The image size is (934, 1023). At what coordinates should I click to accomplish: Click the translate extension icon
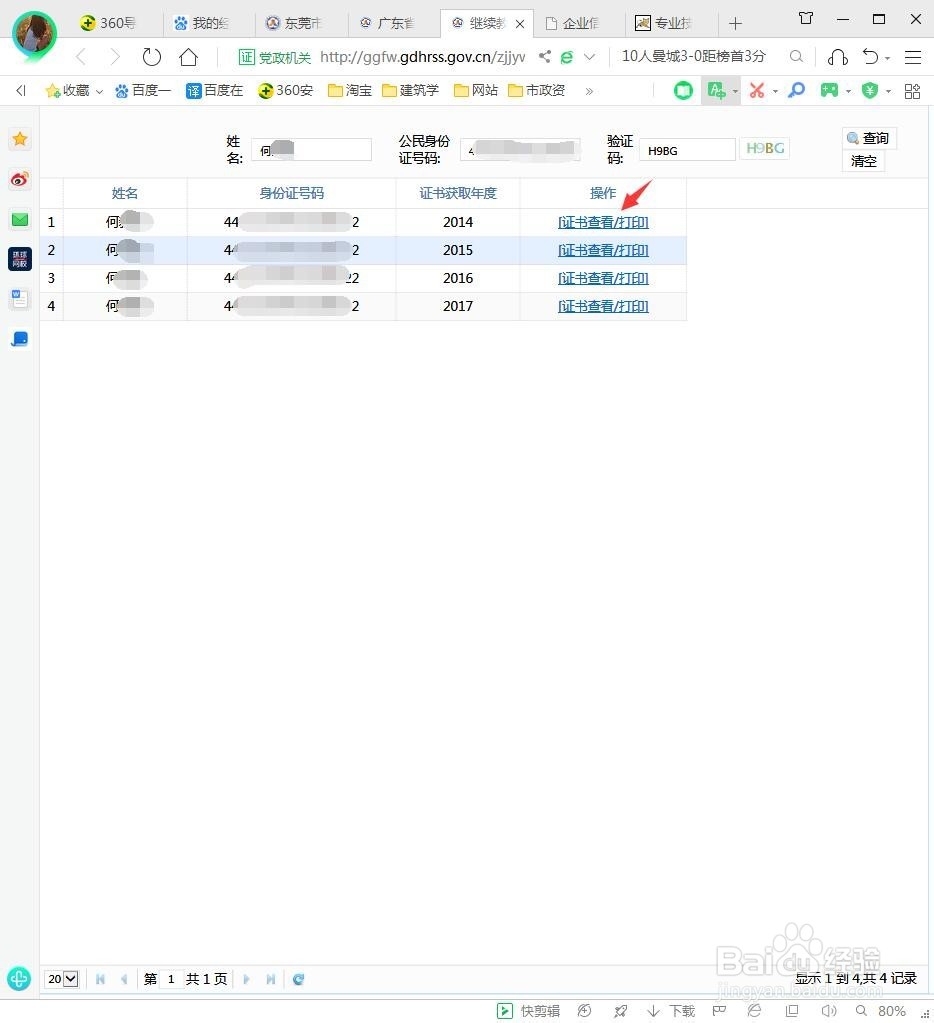click(716, 91)
